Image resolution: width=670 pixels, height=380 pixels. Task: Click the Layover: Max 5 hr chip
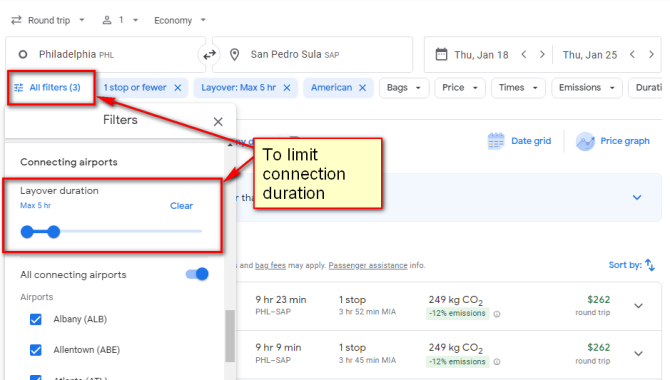pos(238,88)
